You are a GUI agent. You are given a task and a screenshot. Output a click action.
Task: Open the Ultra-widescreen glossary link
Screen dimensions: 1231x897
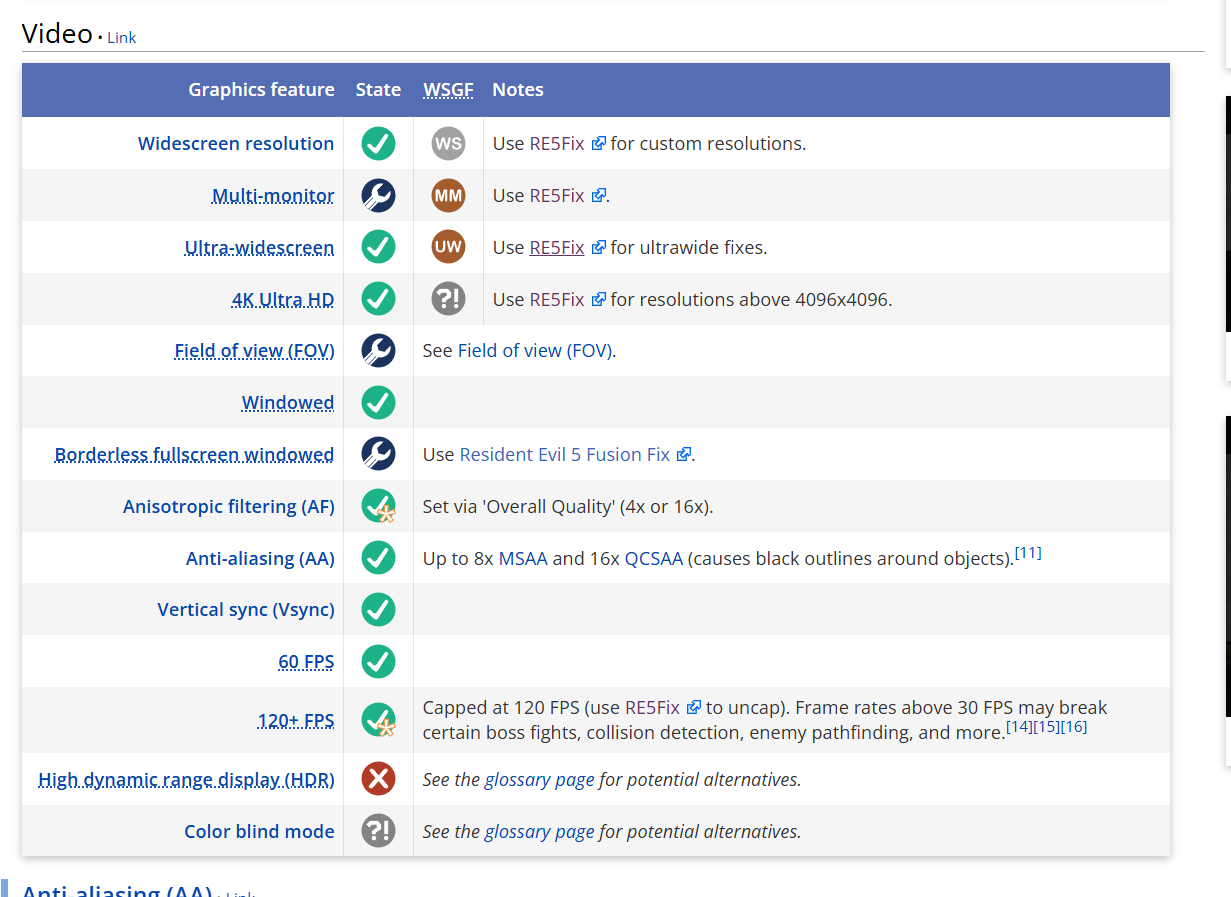[x=259, y=247]
